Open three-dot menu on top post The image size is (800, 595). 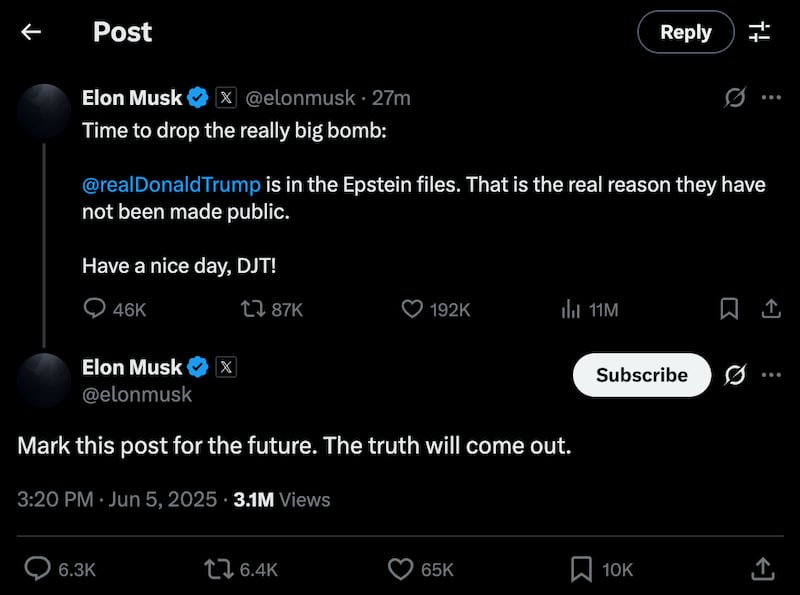coord(771,98)
